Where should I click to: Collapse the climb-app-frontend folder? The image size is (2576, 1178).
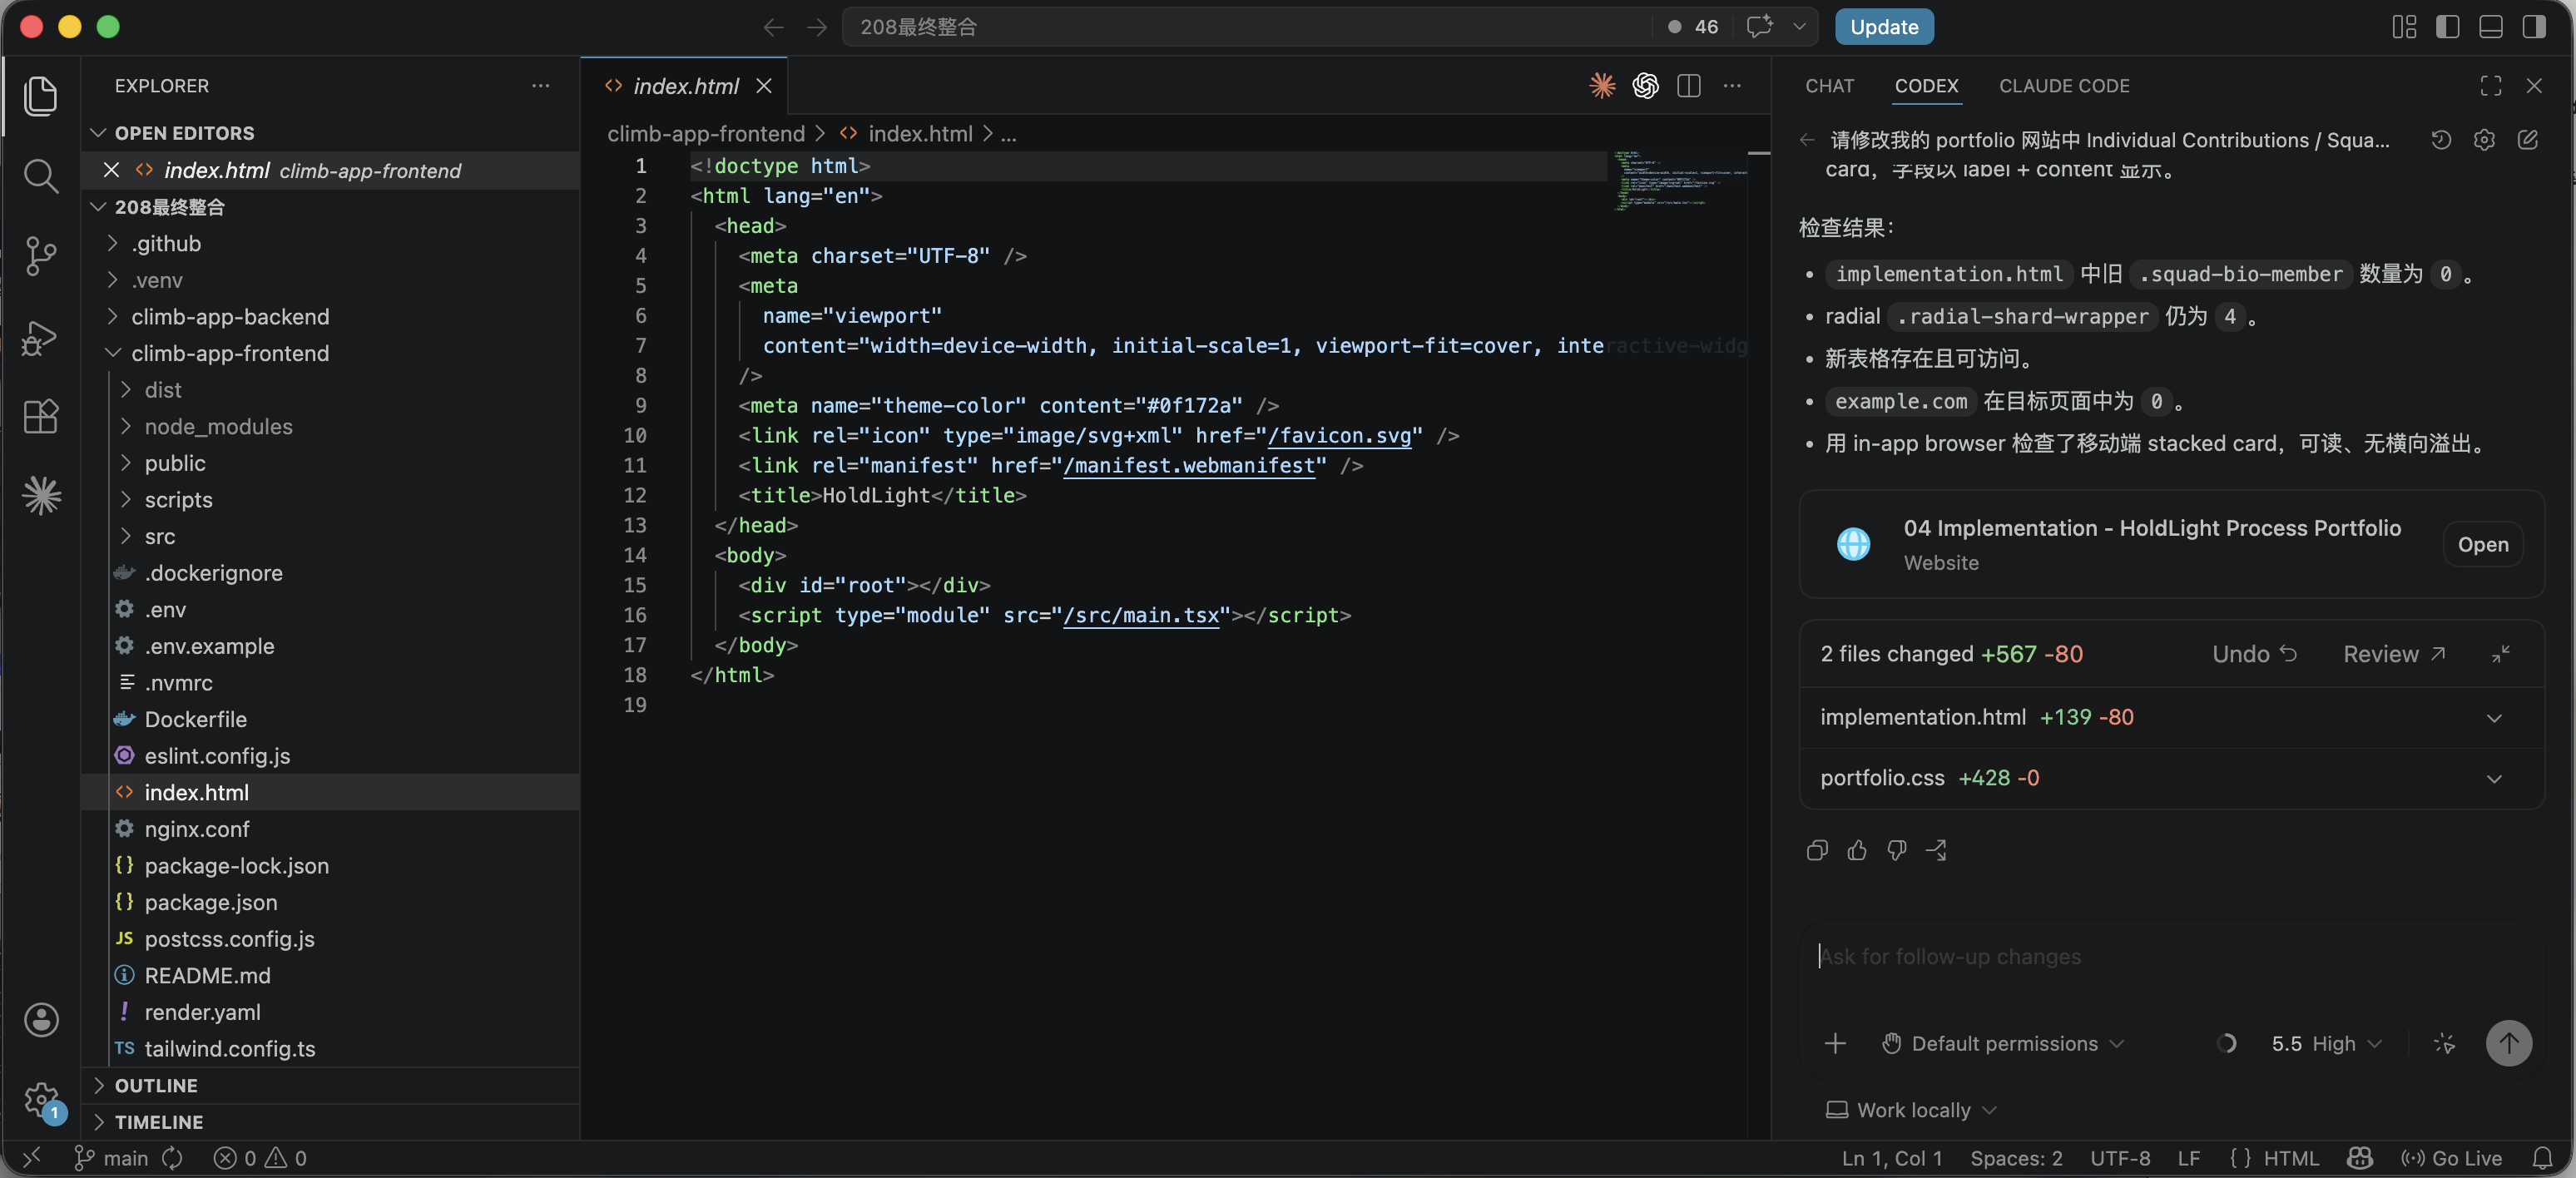(x=330, y=353)
